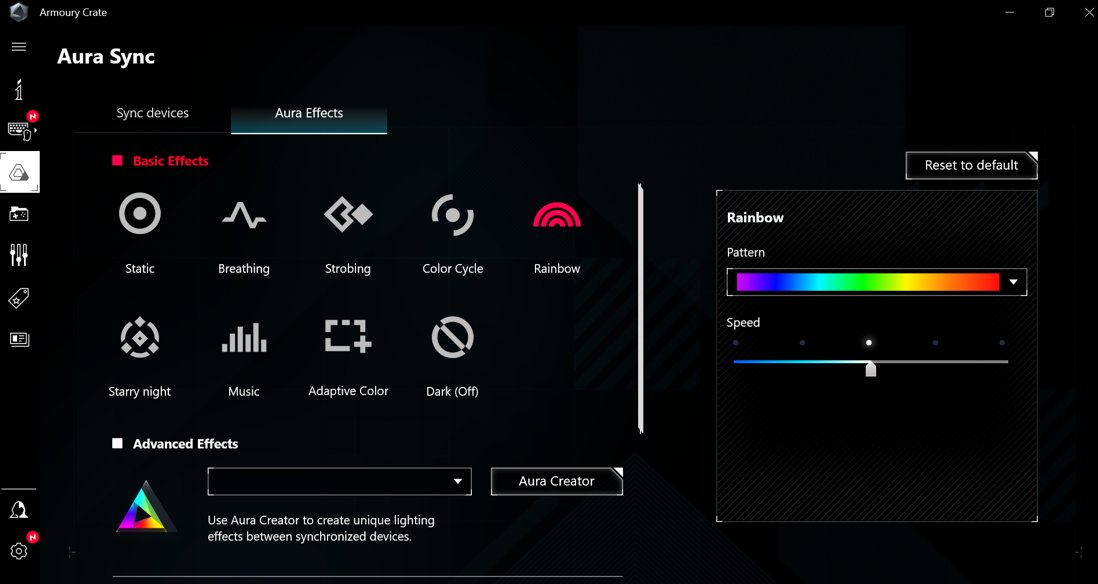
Task: Expand the Rainbow pattern dropdown arrow
Action: pos(1013,282)
